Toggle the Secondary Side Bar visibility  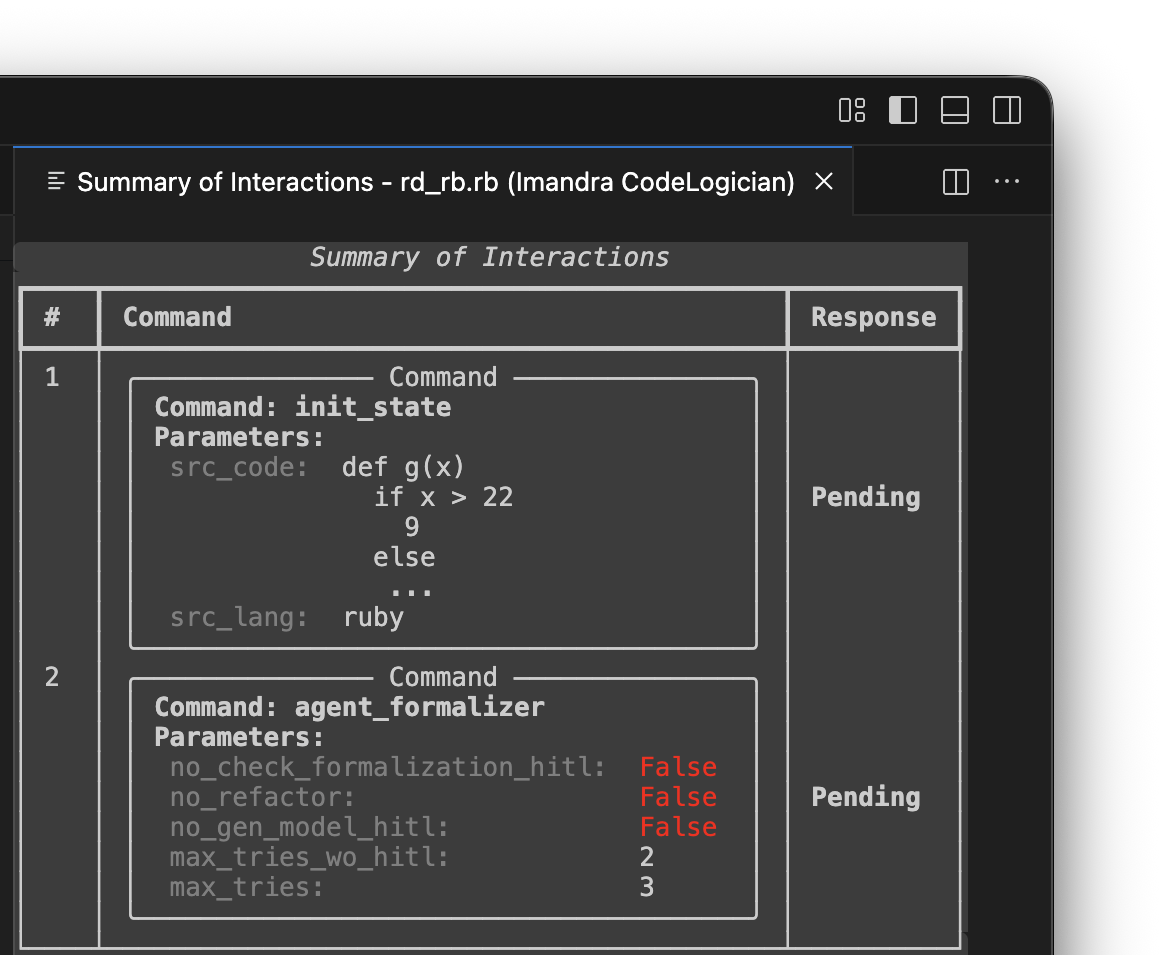(x=1006, y=111)
